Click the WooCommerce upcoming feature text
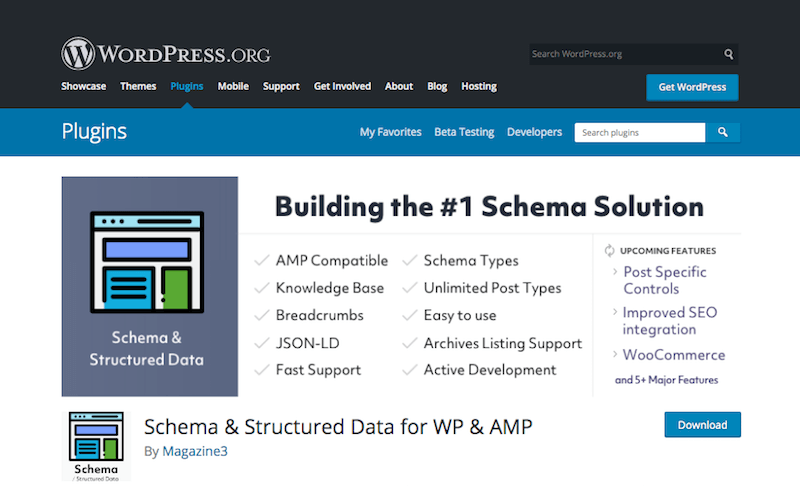800x493 pixels. tap(674, 355)
